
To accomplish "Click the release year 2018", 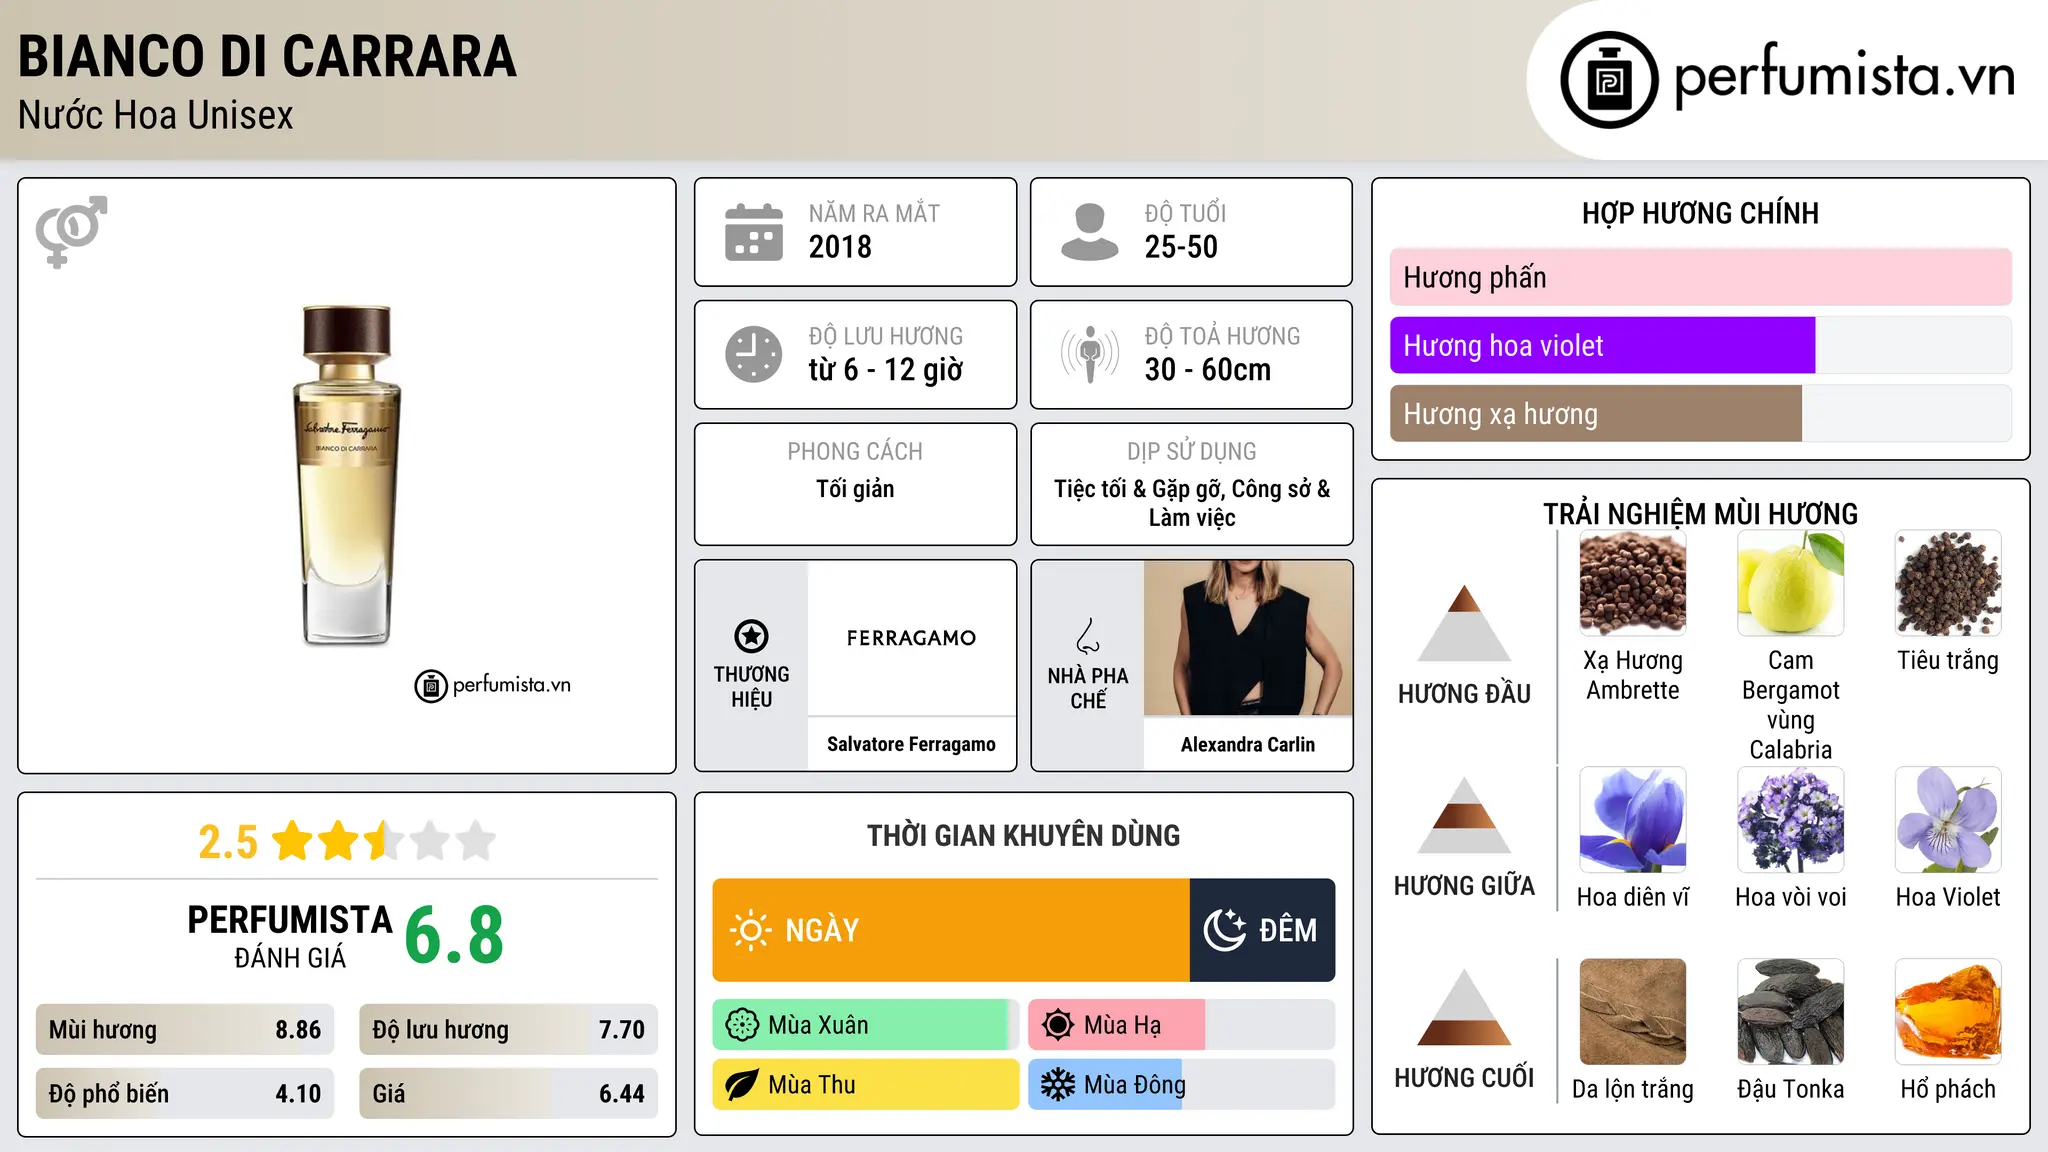I will (840, 247).
